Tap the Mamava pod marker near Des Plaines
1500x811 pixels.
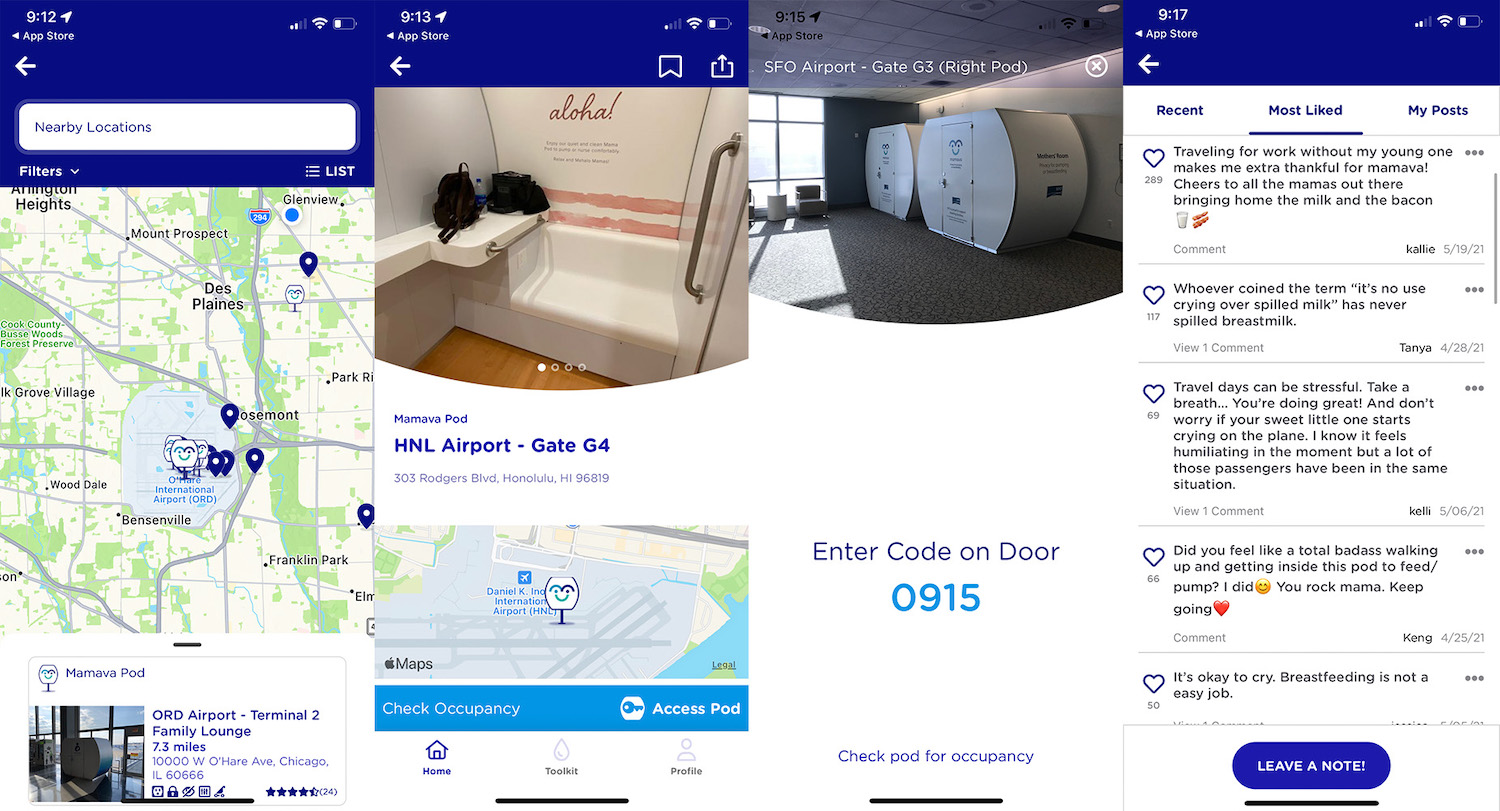coord(295,296)
